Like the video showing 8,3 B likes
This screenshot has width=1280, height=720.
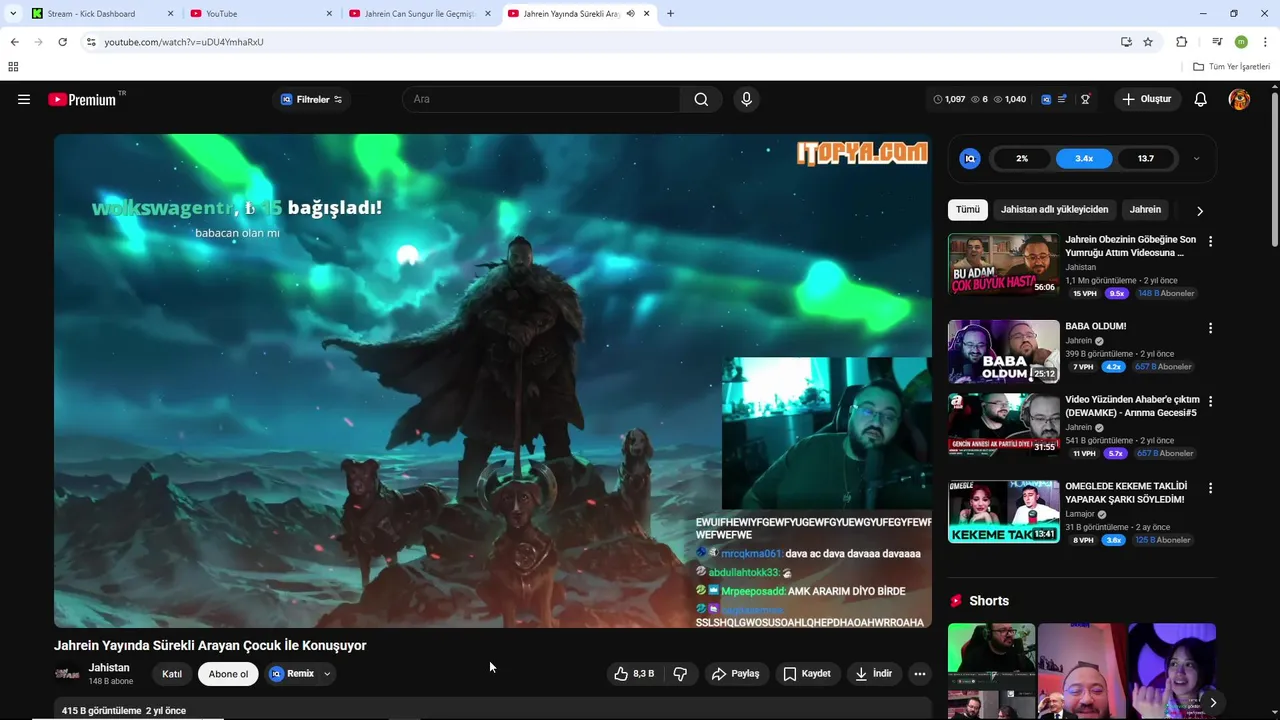(634, 674)
